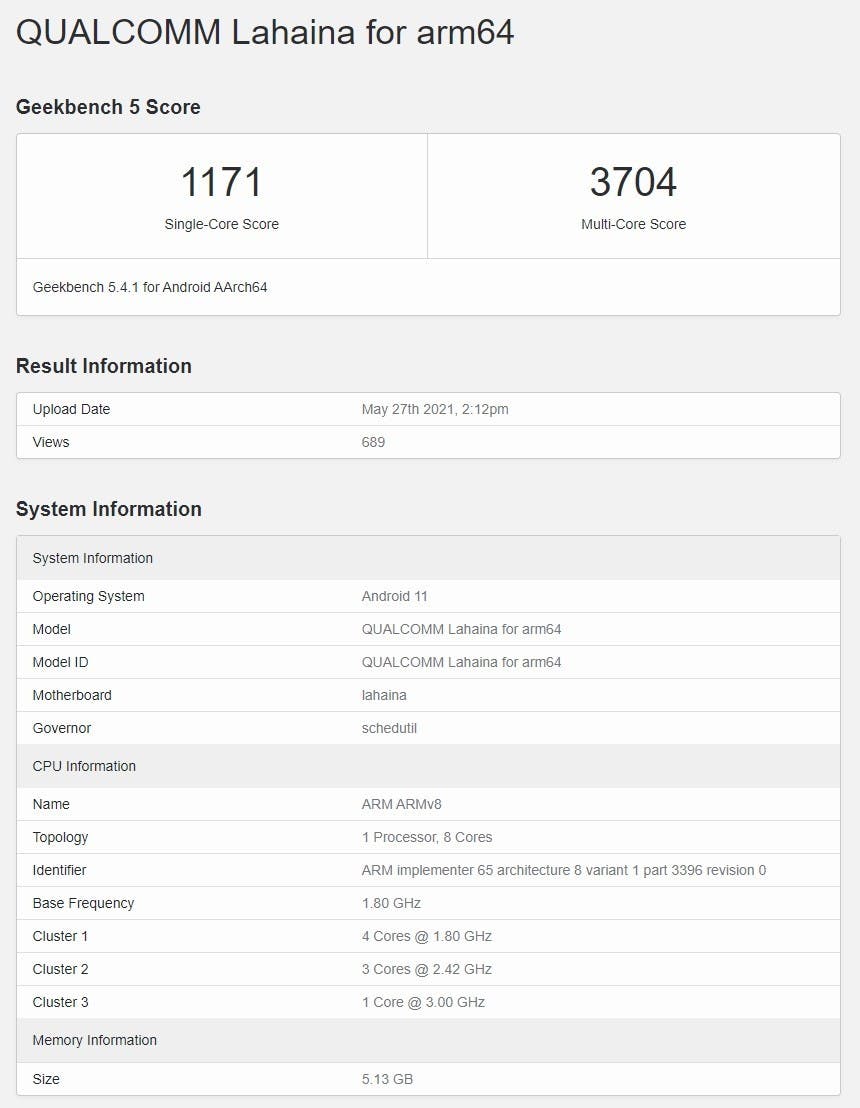Click the Operating System label
The image size is (860, 1108).
tap(88, 596)
